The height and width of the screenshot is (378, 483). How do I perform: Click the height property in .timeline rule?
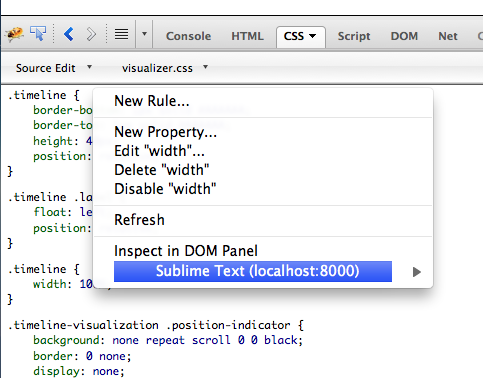(x=53, y=141)
